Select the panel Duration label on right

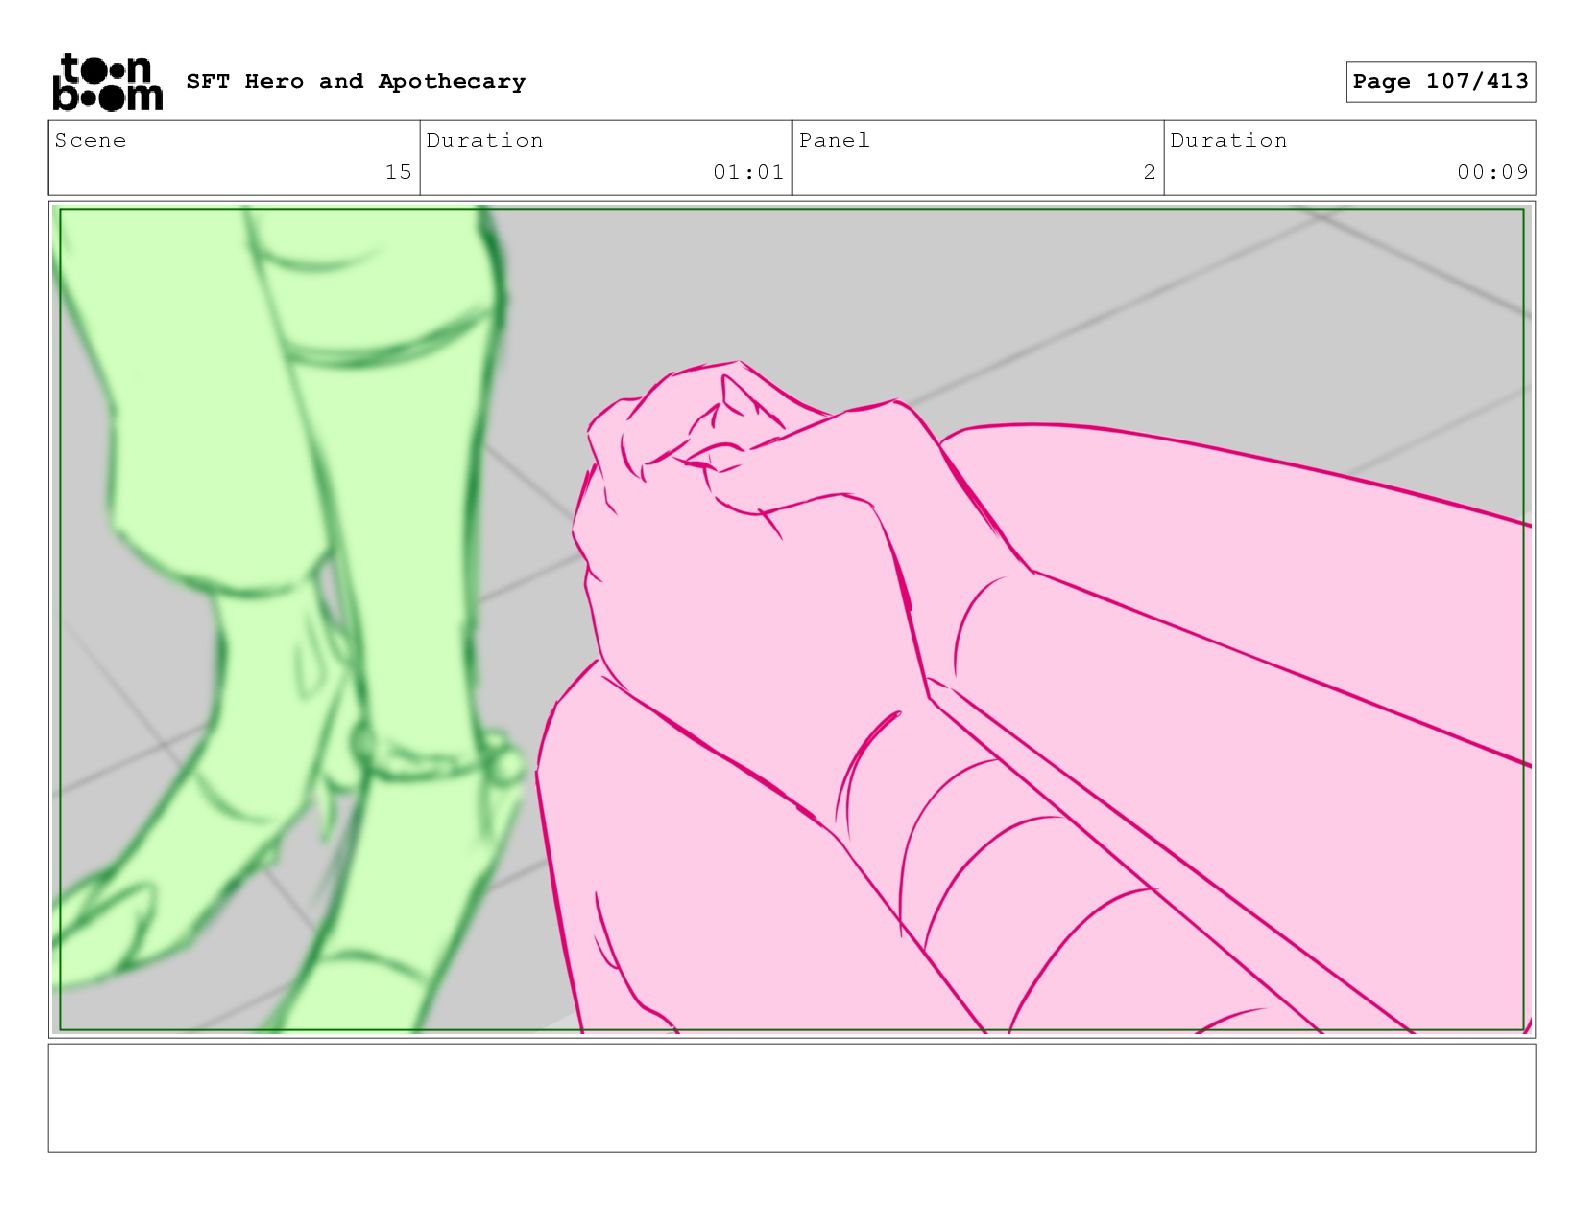(1229, 140)
